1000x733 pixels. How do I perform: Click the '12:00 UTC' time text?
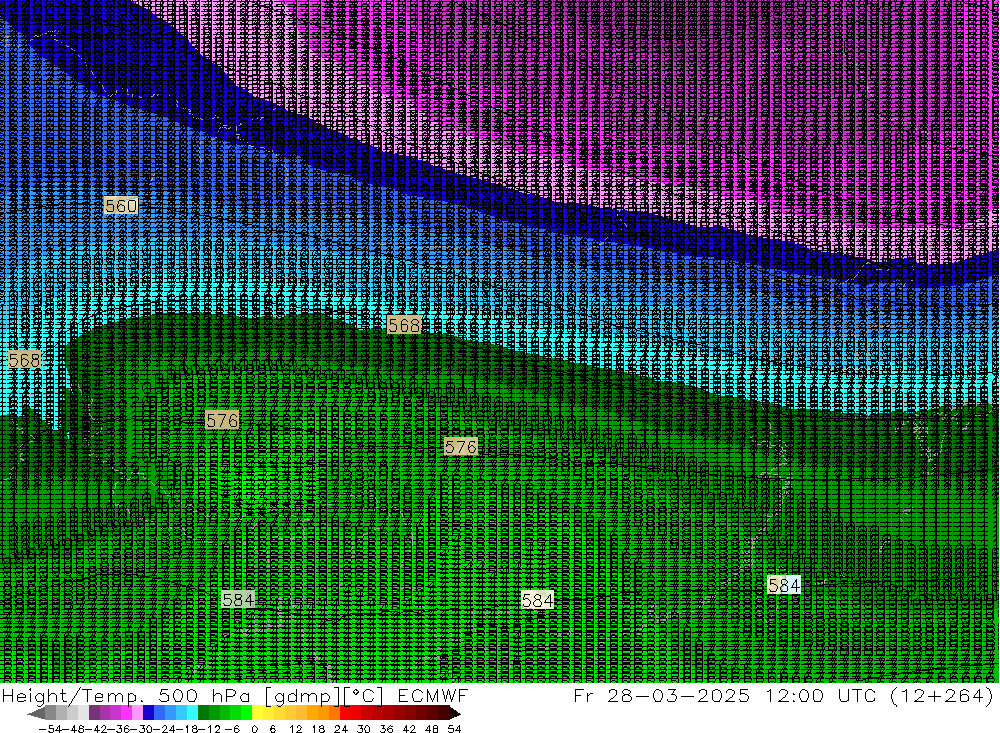[x=820, y=695]
